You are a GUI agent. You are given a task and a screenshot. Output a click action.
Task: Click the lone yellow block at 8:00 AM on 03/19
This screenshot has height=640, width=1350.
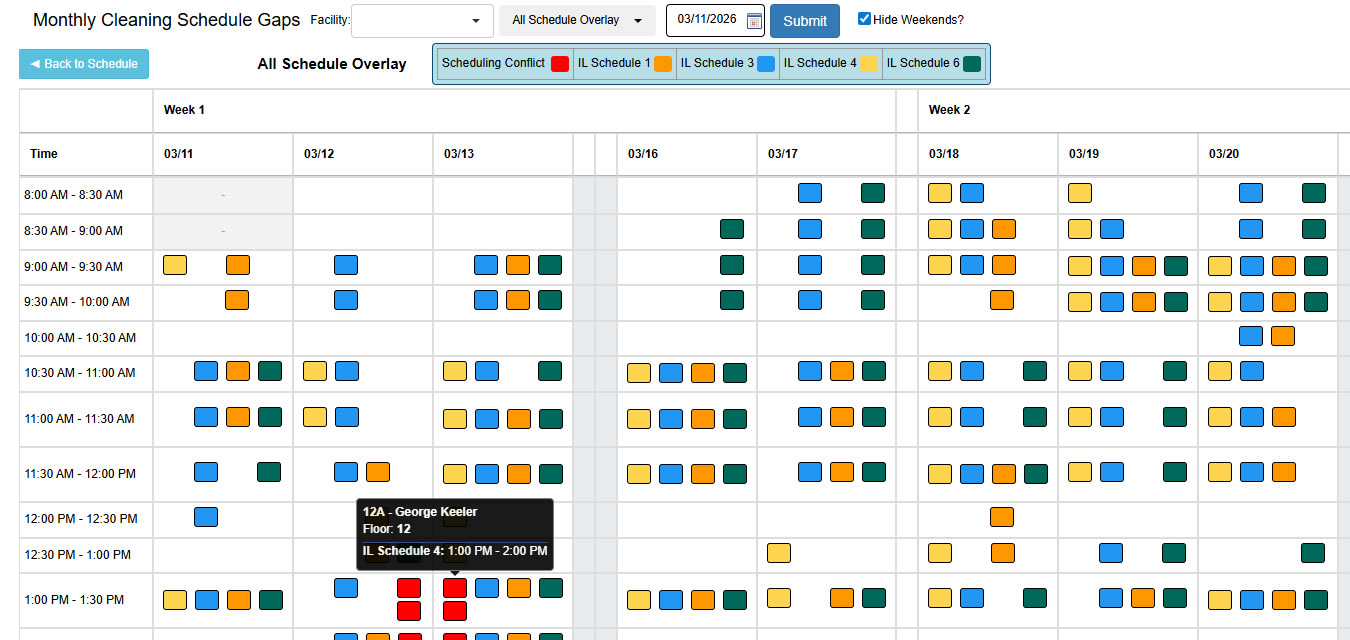(x=1080, y=192)
